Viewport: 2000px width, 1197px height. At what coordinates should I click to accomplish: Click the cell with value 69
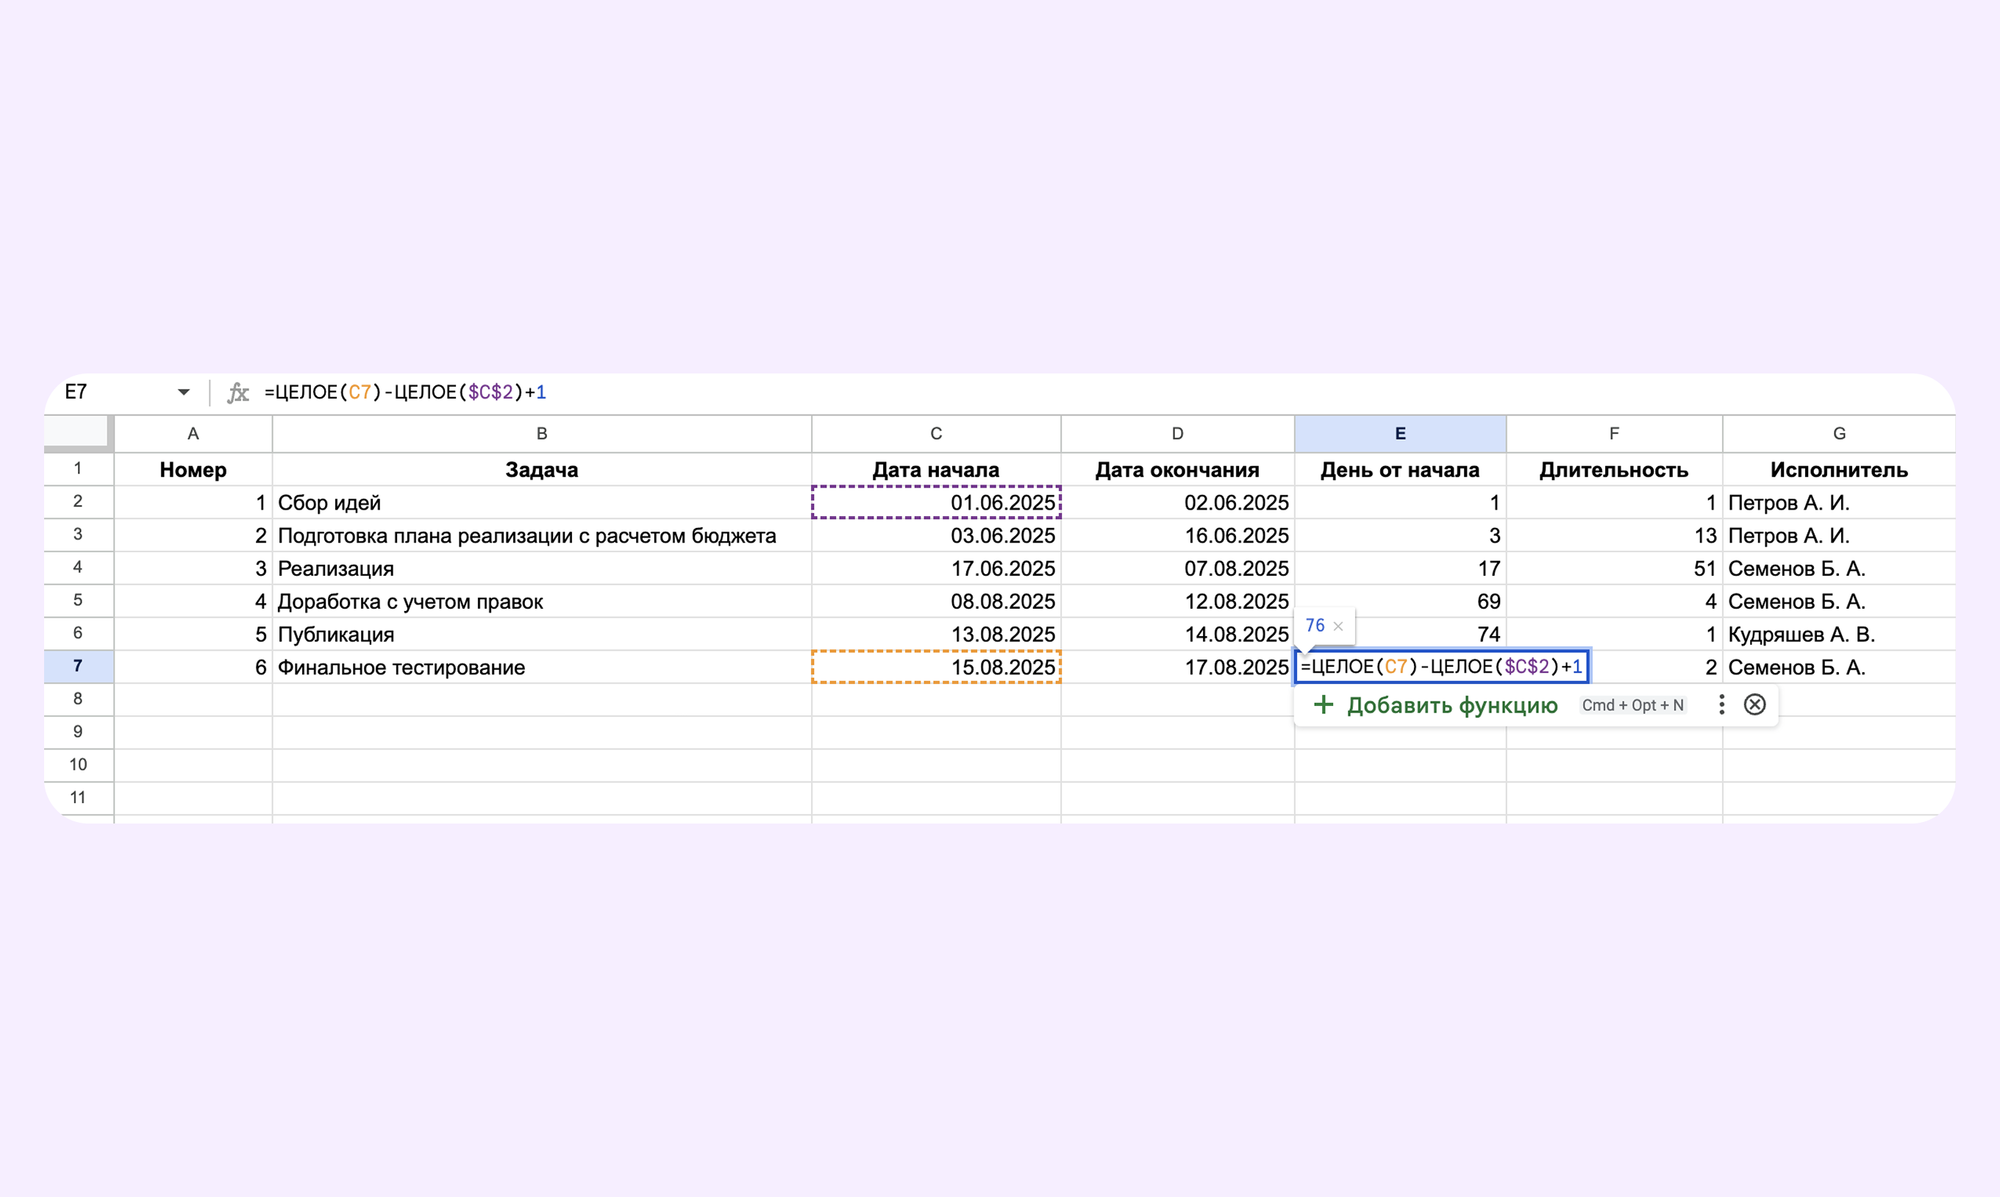coord(1400,602)
